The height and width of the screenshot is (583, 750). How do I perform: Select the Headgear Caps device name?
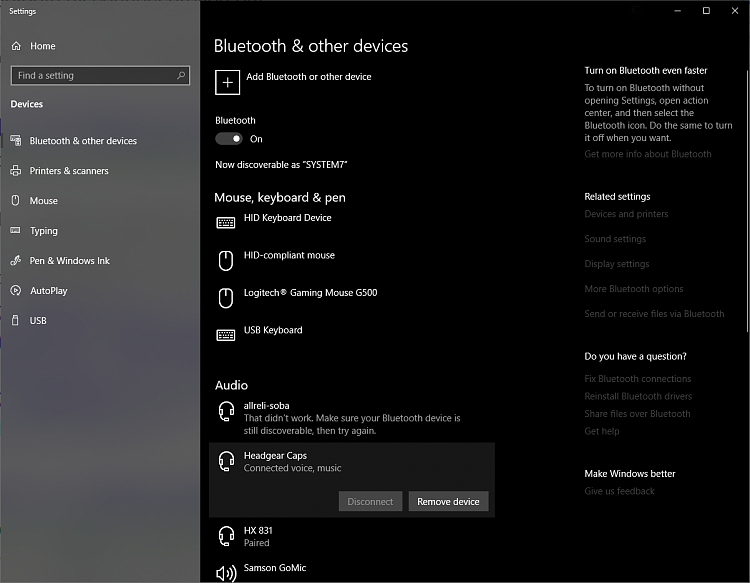coord(275,455)
